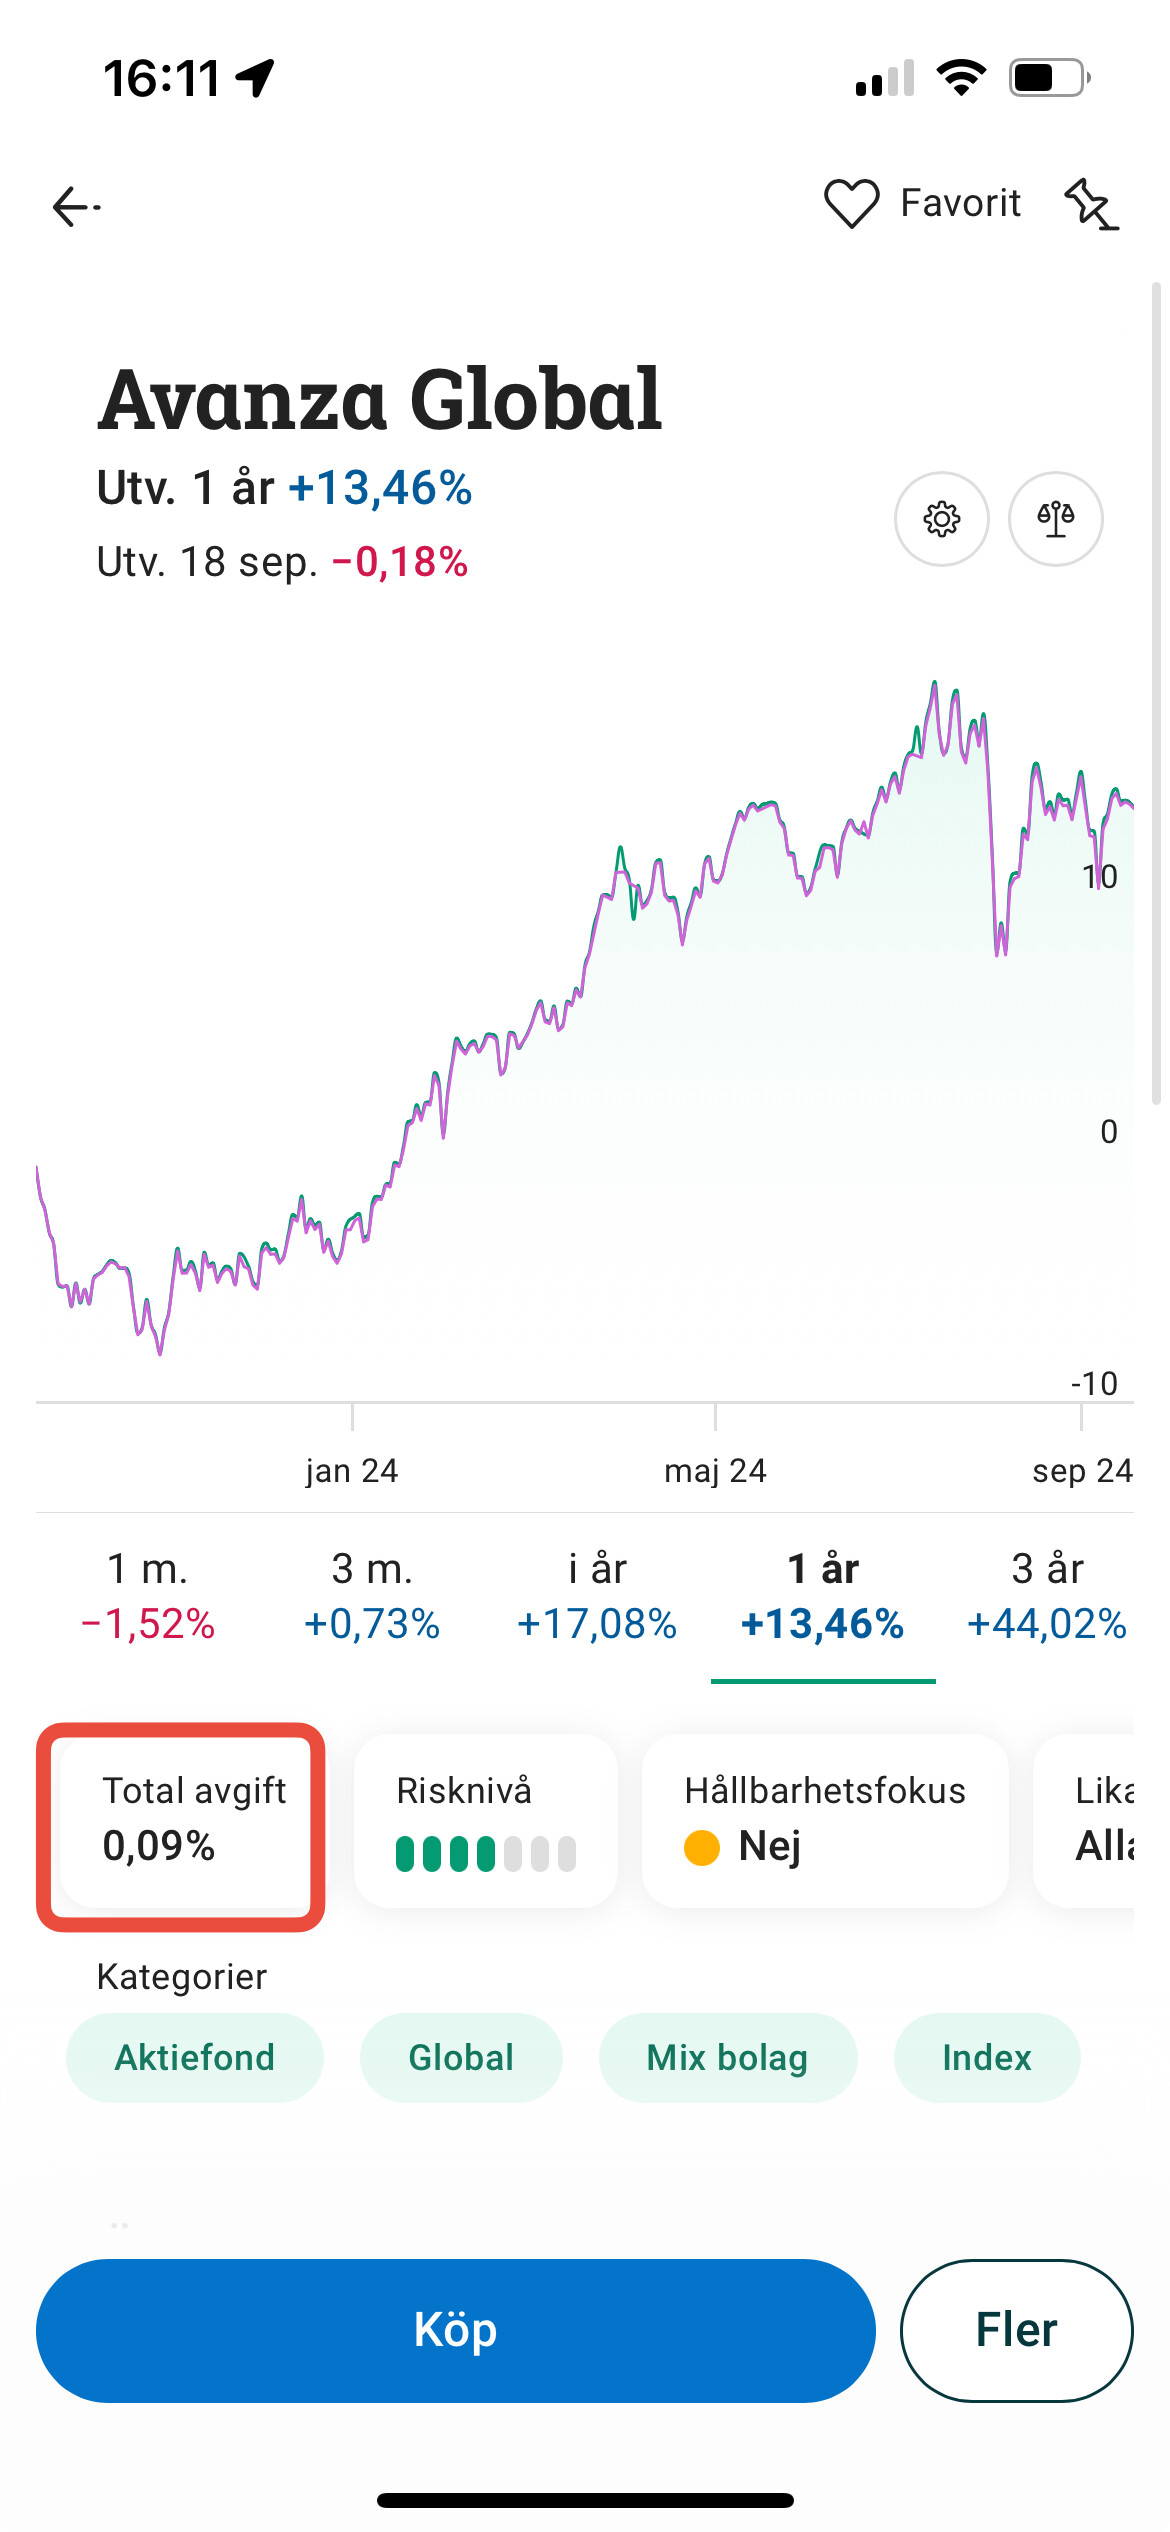The image size is (1170, 2532).
Task: Tap the location arrow in status bar
Action: (x=256, y=78)
